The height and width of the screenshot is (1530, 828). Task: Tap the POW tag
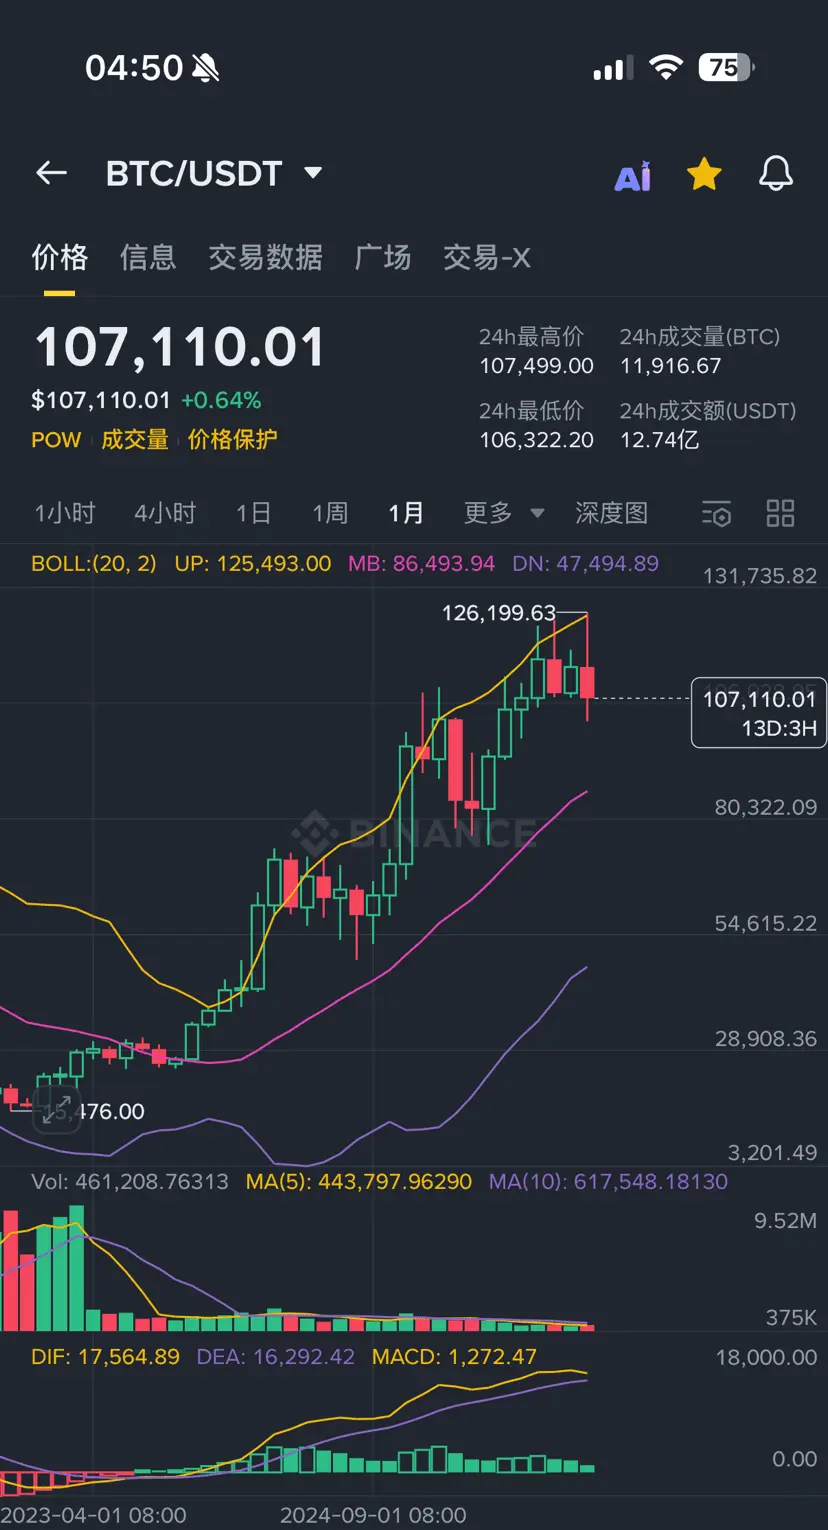[x=56, y=440]
